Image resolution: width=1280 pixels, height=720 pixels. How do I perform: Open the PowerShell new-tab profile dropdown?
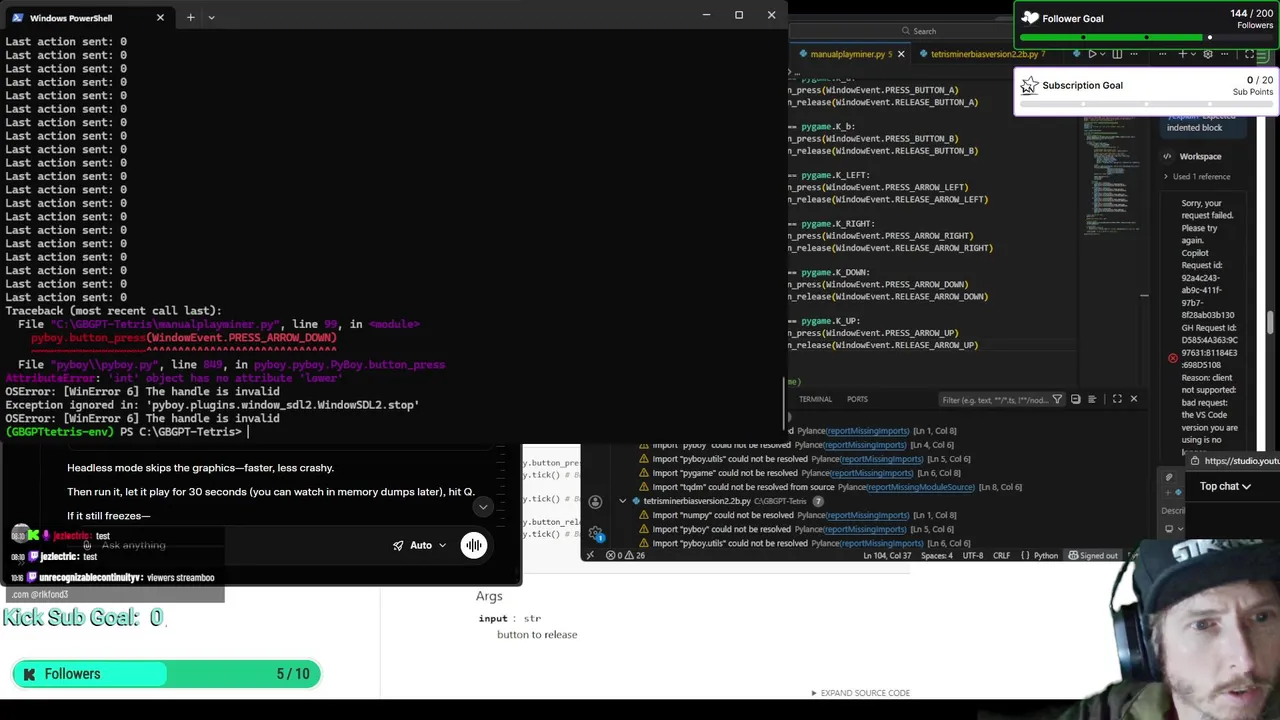click(211, 17)
